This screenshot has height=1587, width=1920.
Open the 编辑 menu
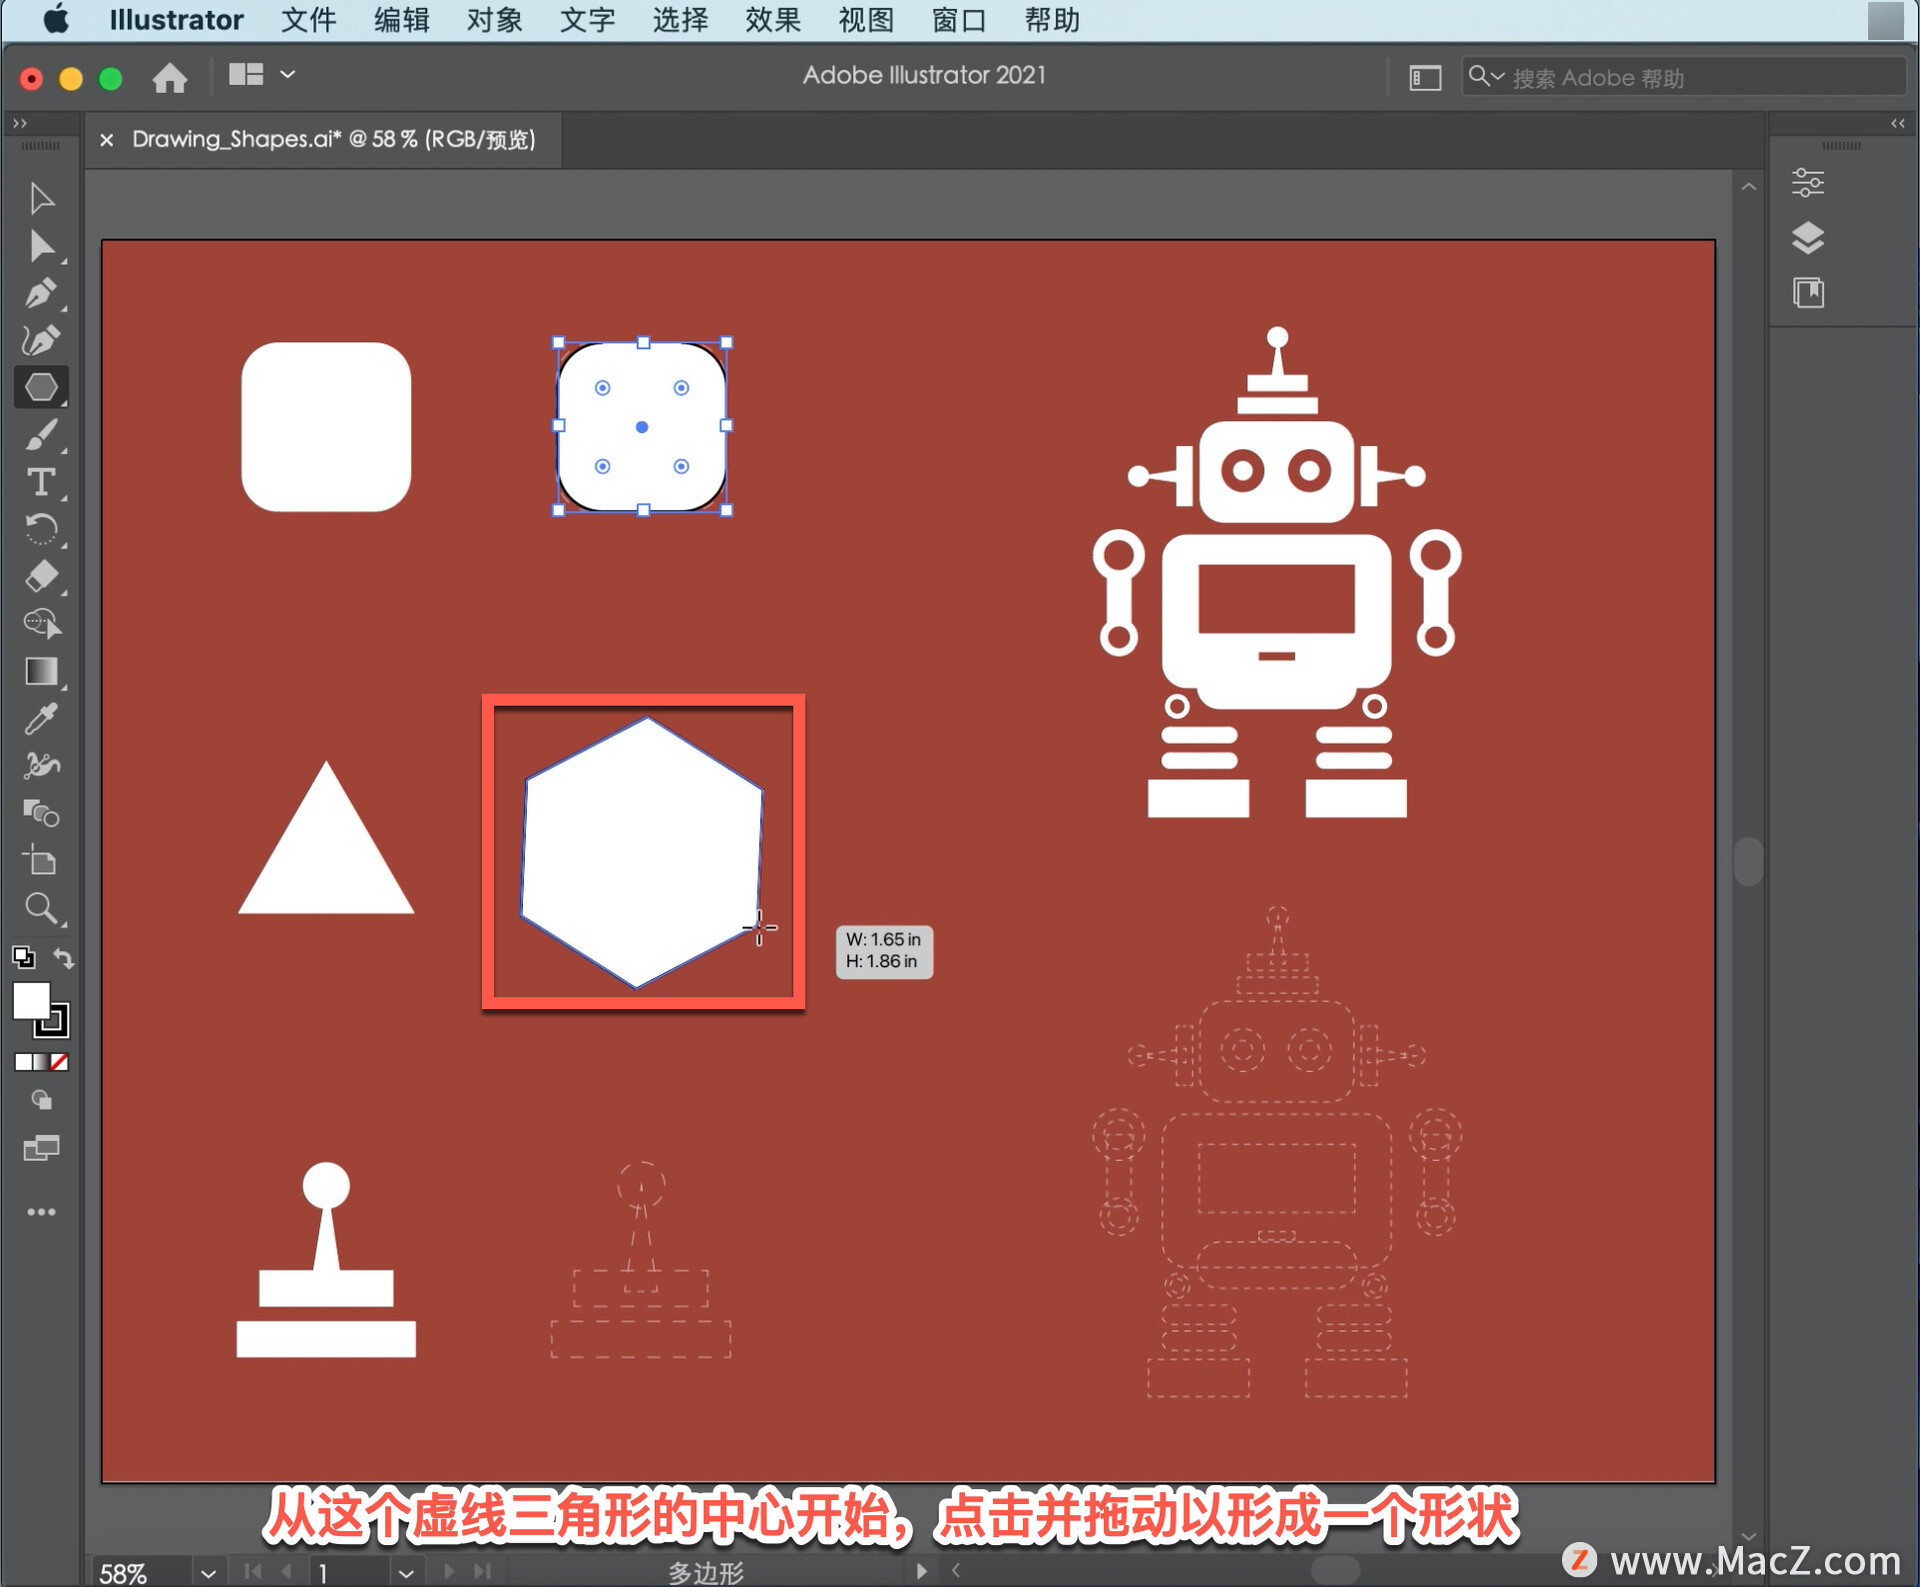pyautogui.click(x=401, y=20)
